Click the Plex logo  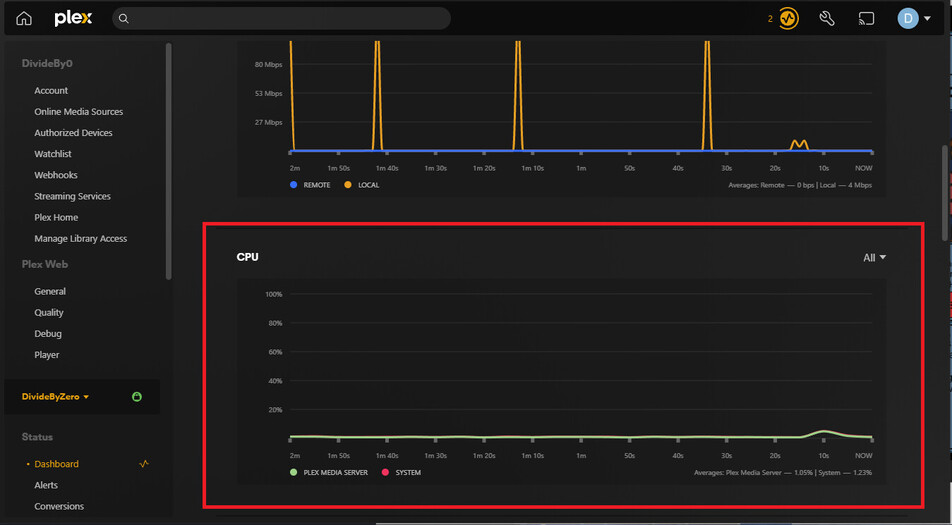[x=73, y=19]
